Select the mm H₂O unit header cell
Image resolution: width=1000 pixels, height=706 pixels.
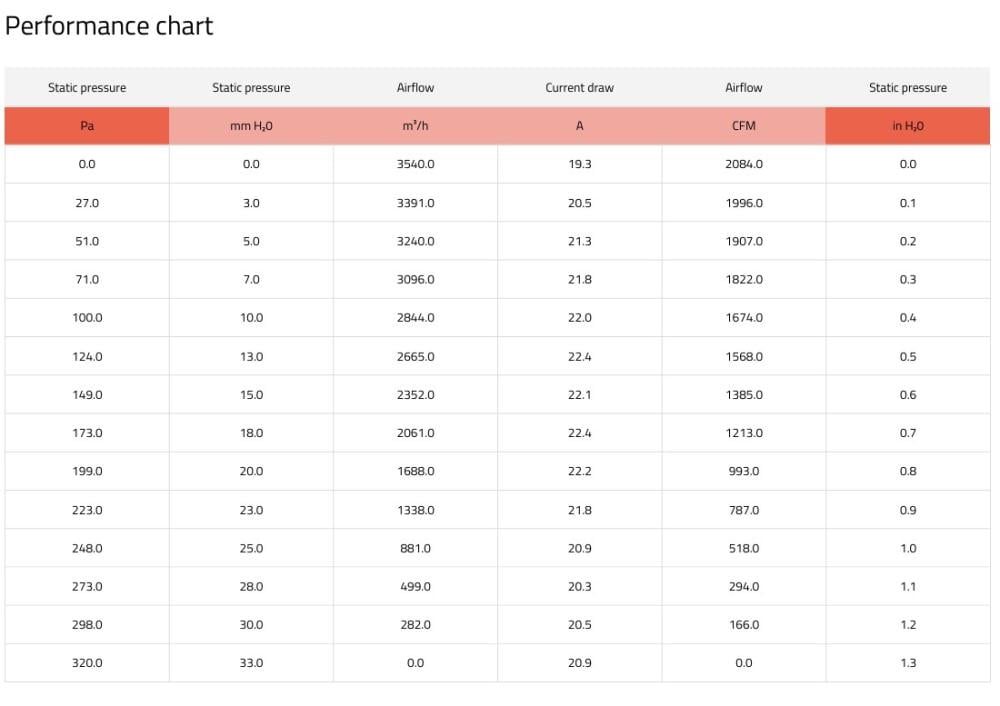coord(251,126)
